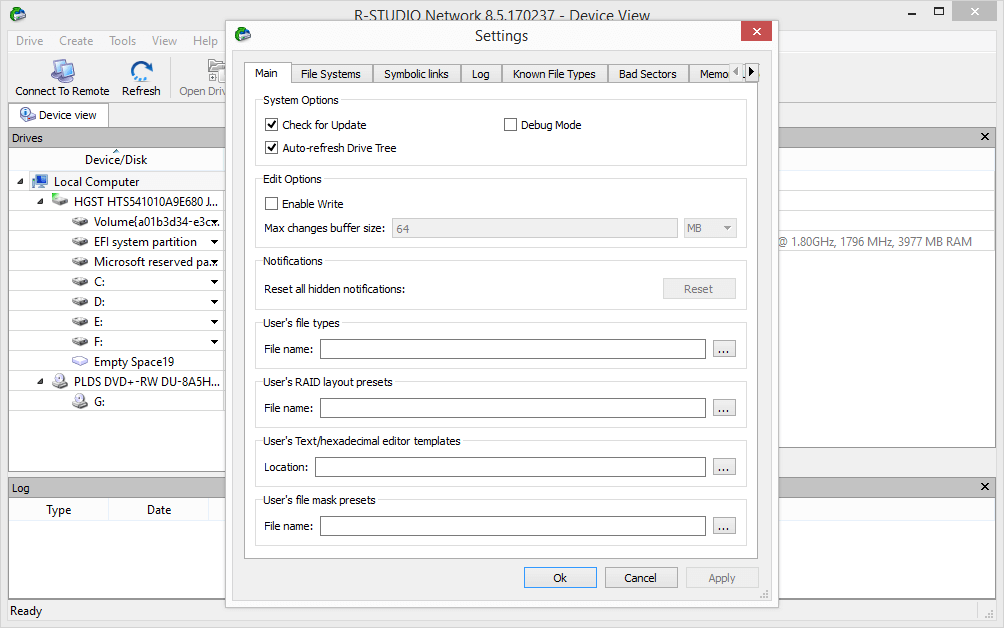Open dropdown arrow for C: drive

click(x=215, y=282)
